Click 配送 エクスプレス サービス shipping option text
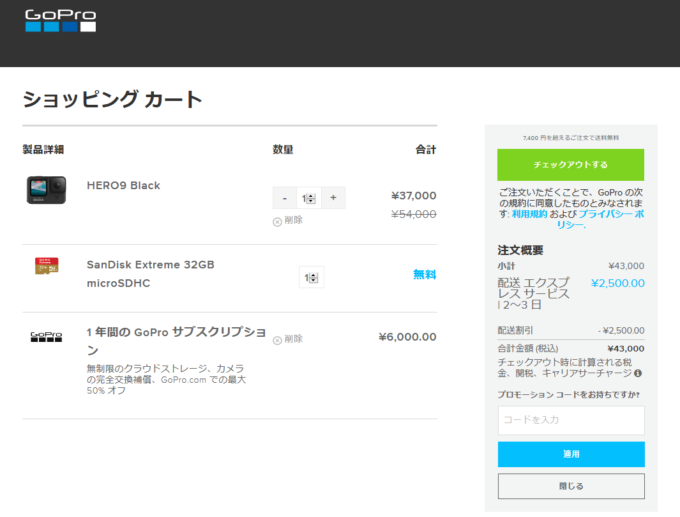The image size is (680, 517). pyautogui.click(x=533, y=294)
